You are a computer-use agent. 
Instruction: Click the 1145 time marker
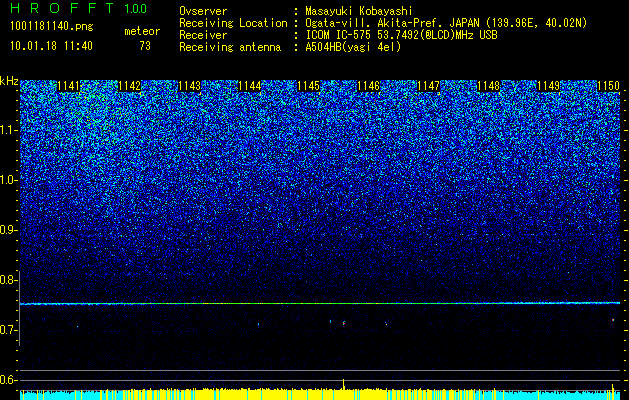(309, 86)
